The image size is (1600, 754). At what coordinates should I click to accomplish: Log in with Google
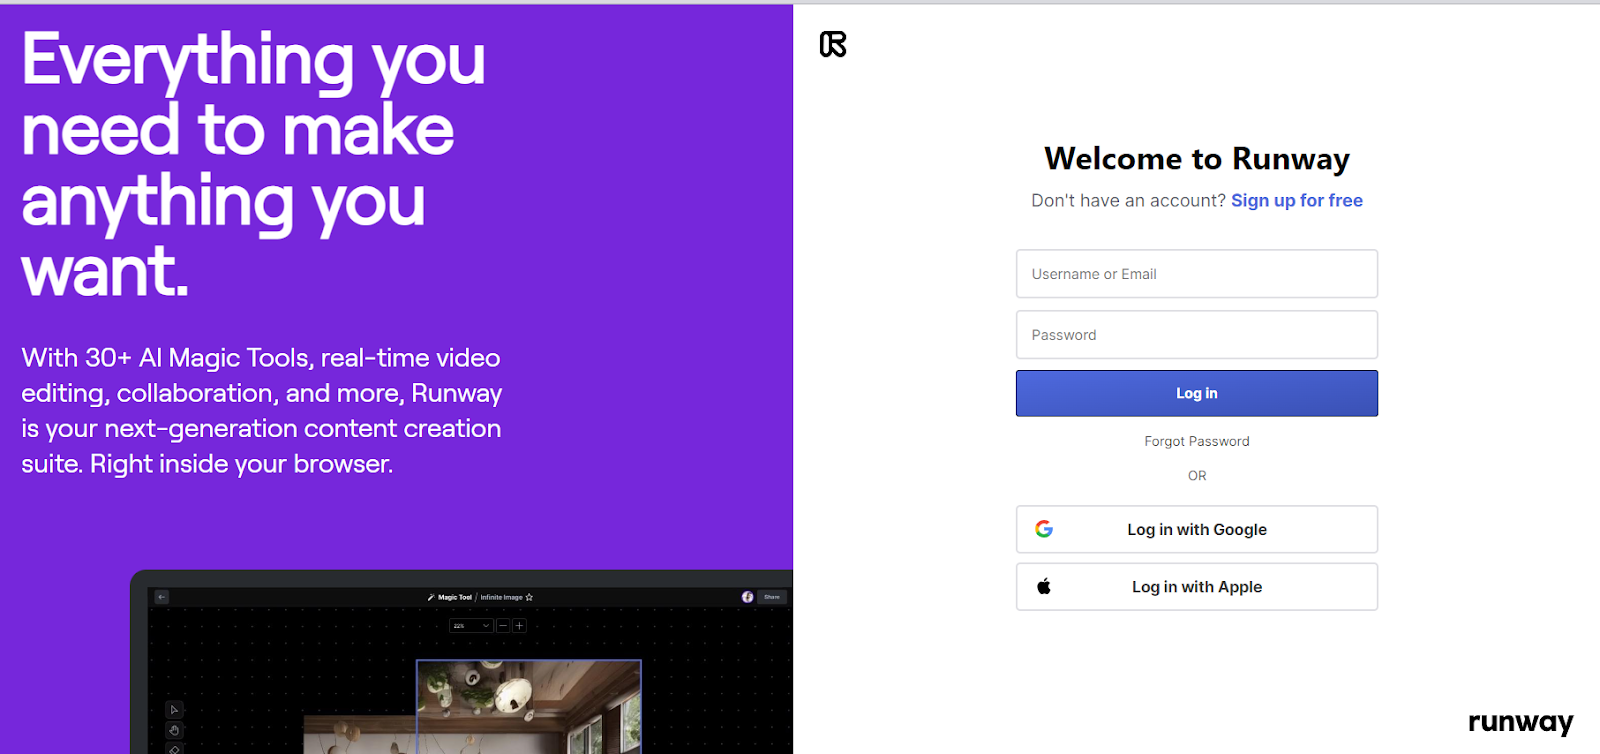[1197, 529]
